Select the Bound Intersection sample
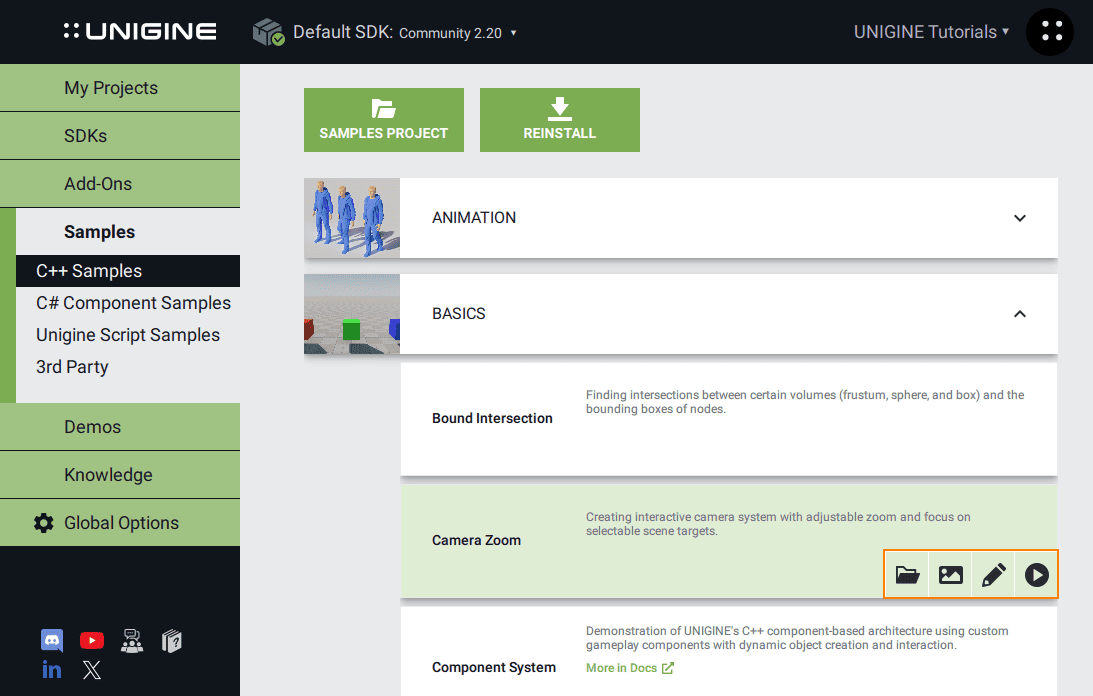This screenshot has height=696, width=1093. [492, 418]
